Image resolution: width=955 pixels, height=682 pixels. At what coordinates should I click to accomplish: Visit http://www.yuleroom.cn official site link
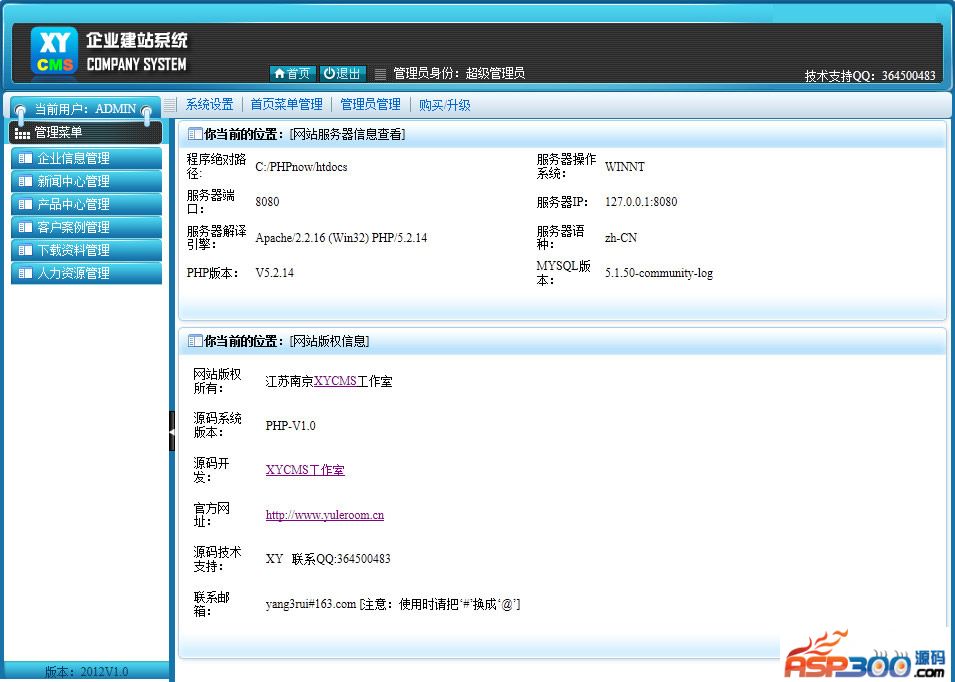click(324, 515)
